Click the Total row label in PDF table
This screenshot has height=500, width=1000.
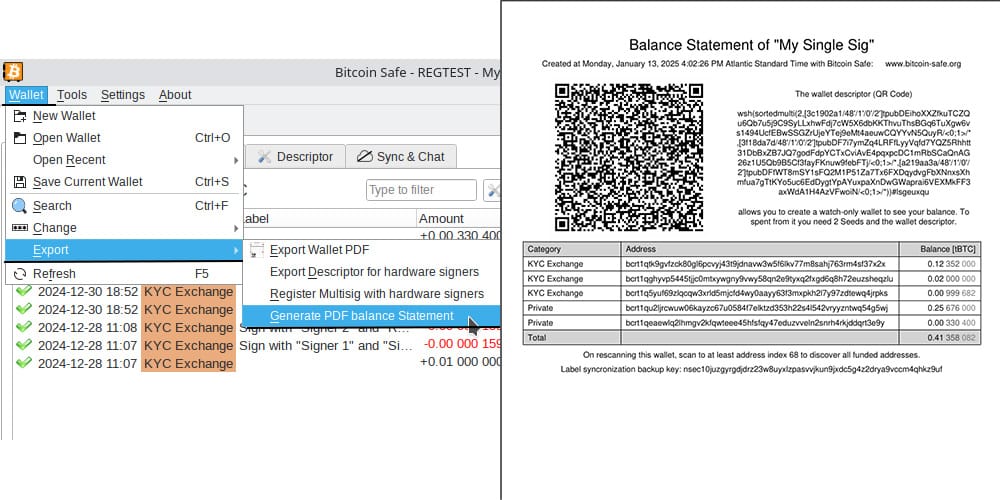(536, 337)
